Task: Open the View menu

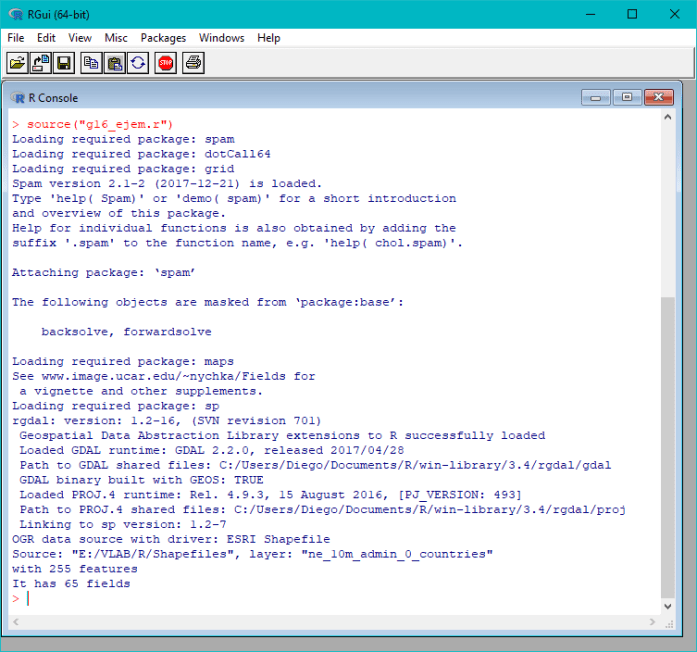Action: [80, 38]
